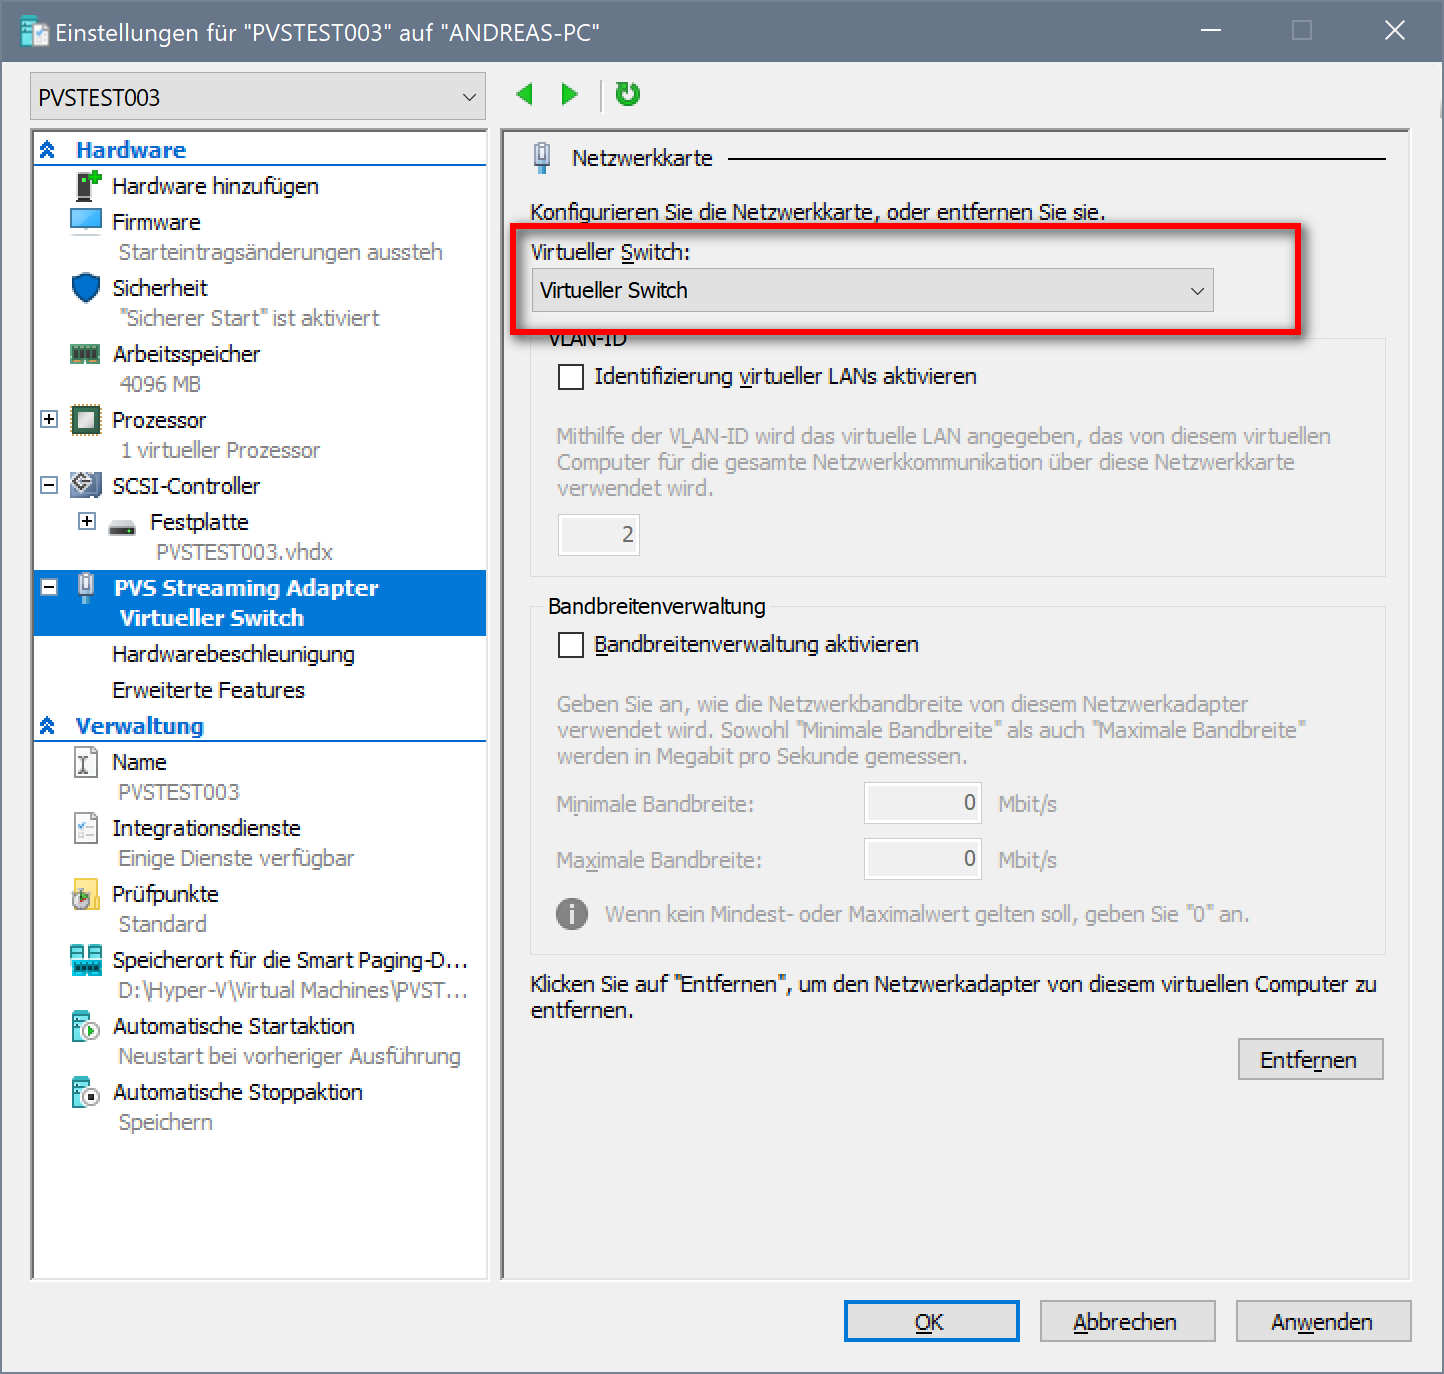
Task: Click the green refresh icon
Action: click(627, 94)
